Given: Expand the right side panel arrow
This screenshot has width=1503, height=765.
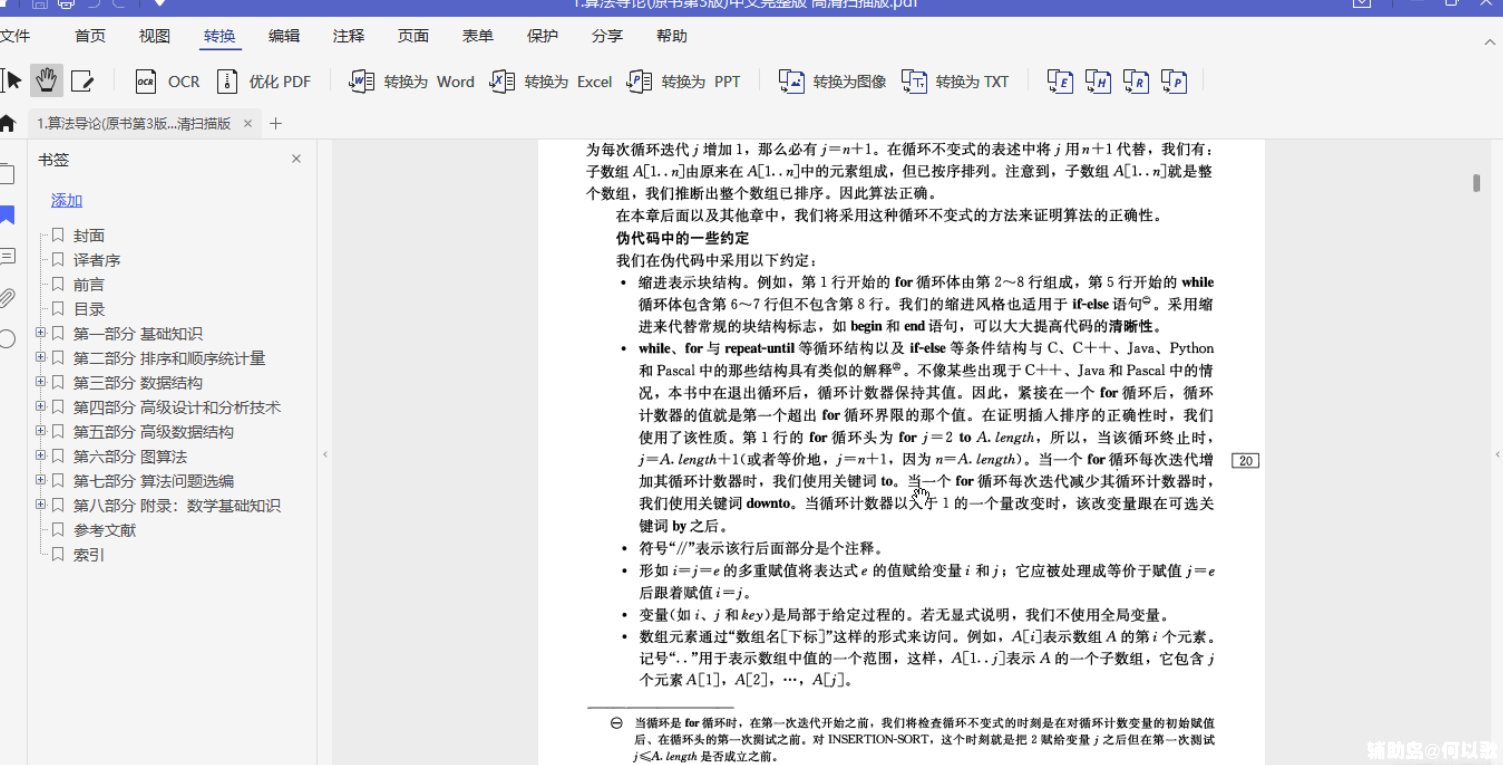Looking at the screenshot, I should 1497,455.
